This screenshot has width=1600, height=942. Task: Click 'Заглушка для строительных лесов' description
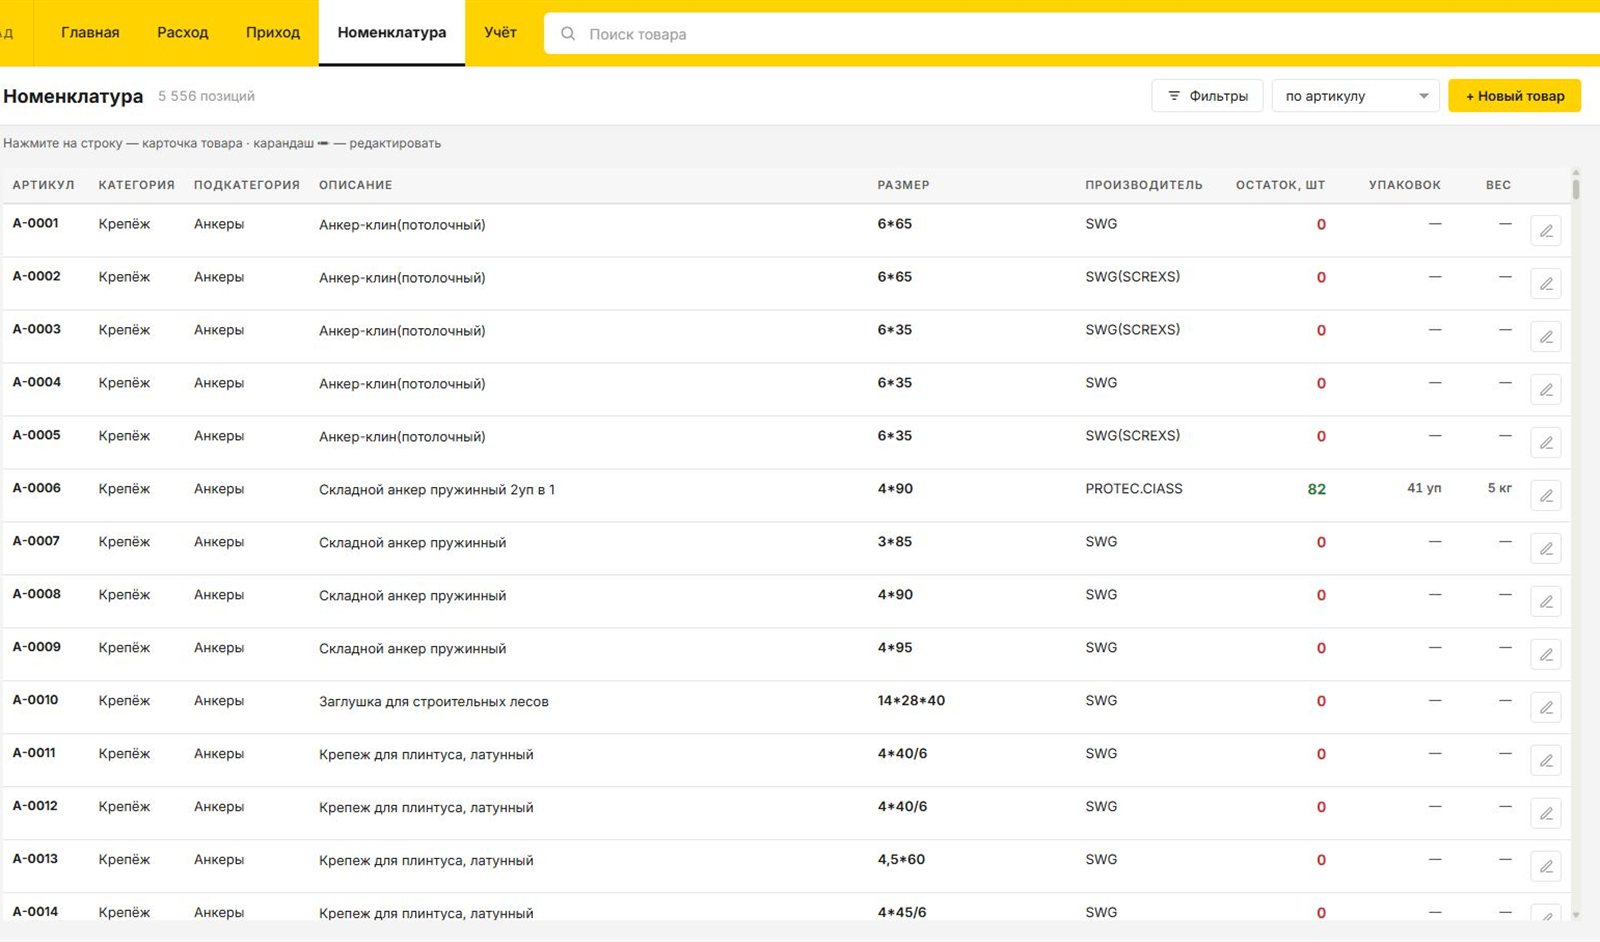[434, 702]
